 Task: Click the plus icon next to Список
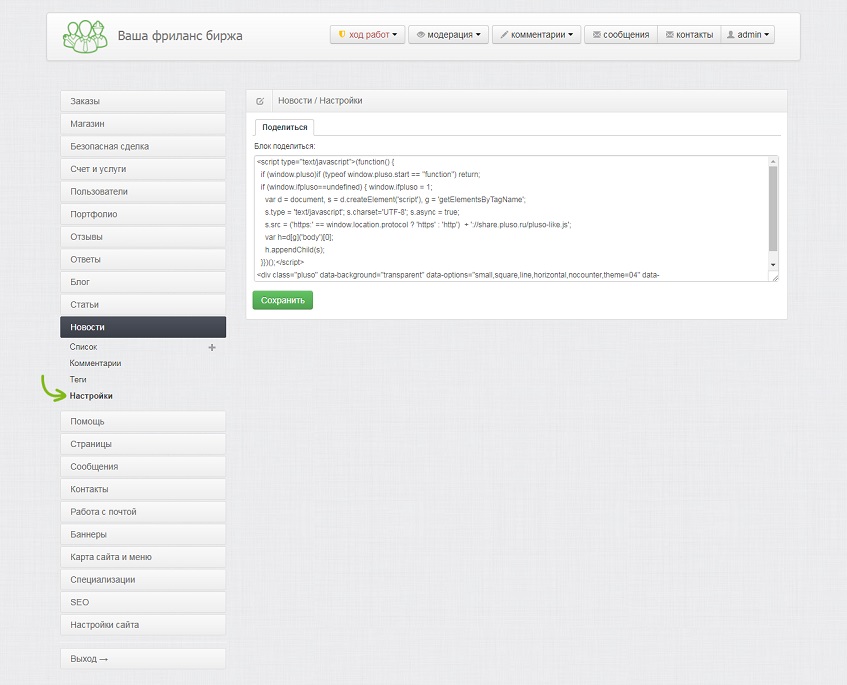[212, 347]
